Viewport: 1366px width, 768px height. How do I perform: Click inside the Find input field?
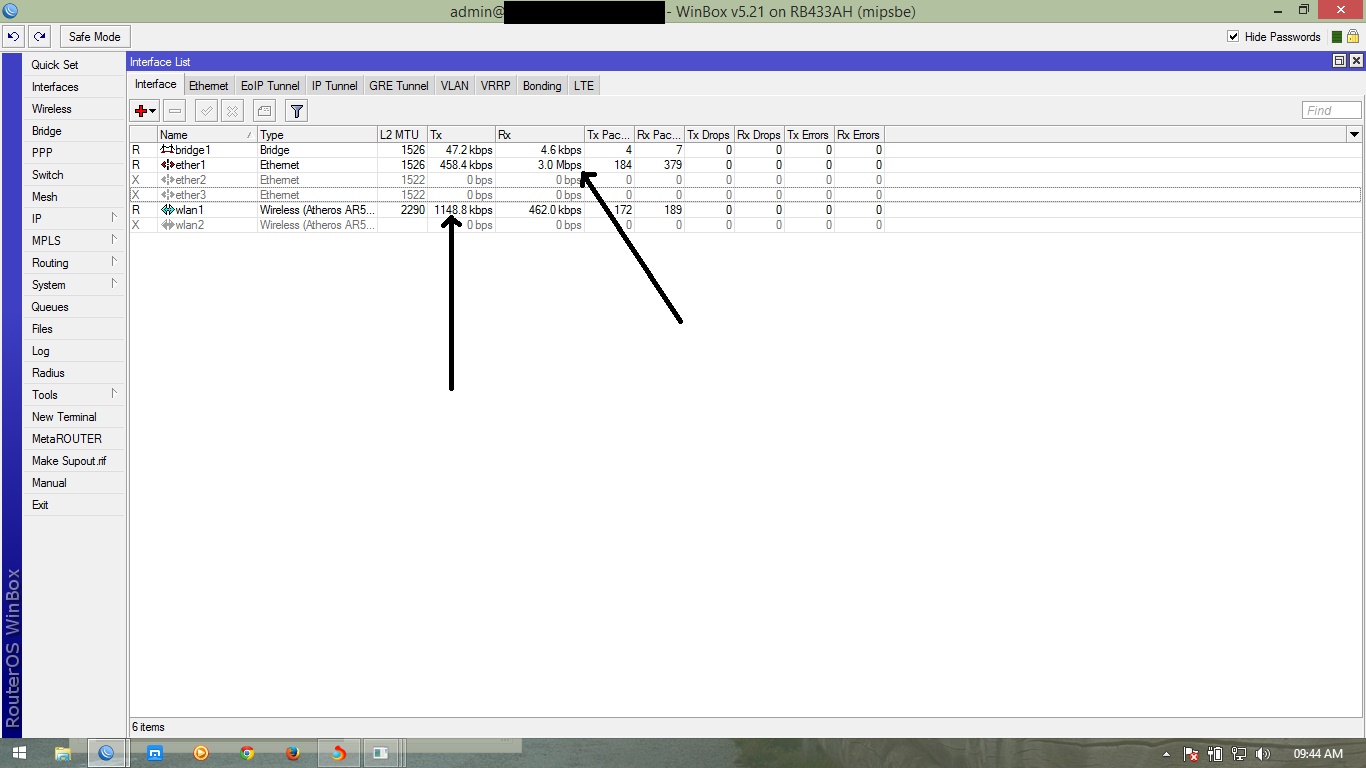point(1330,110)
